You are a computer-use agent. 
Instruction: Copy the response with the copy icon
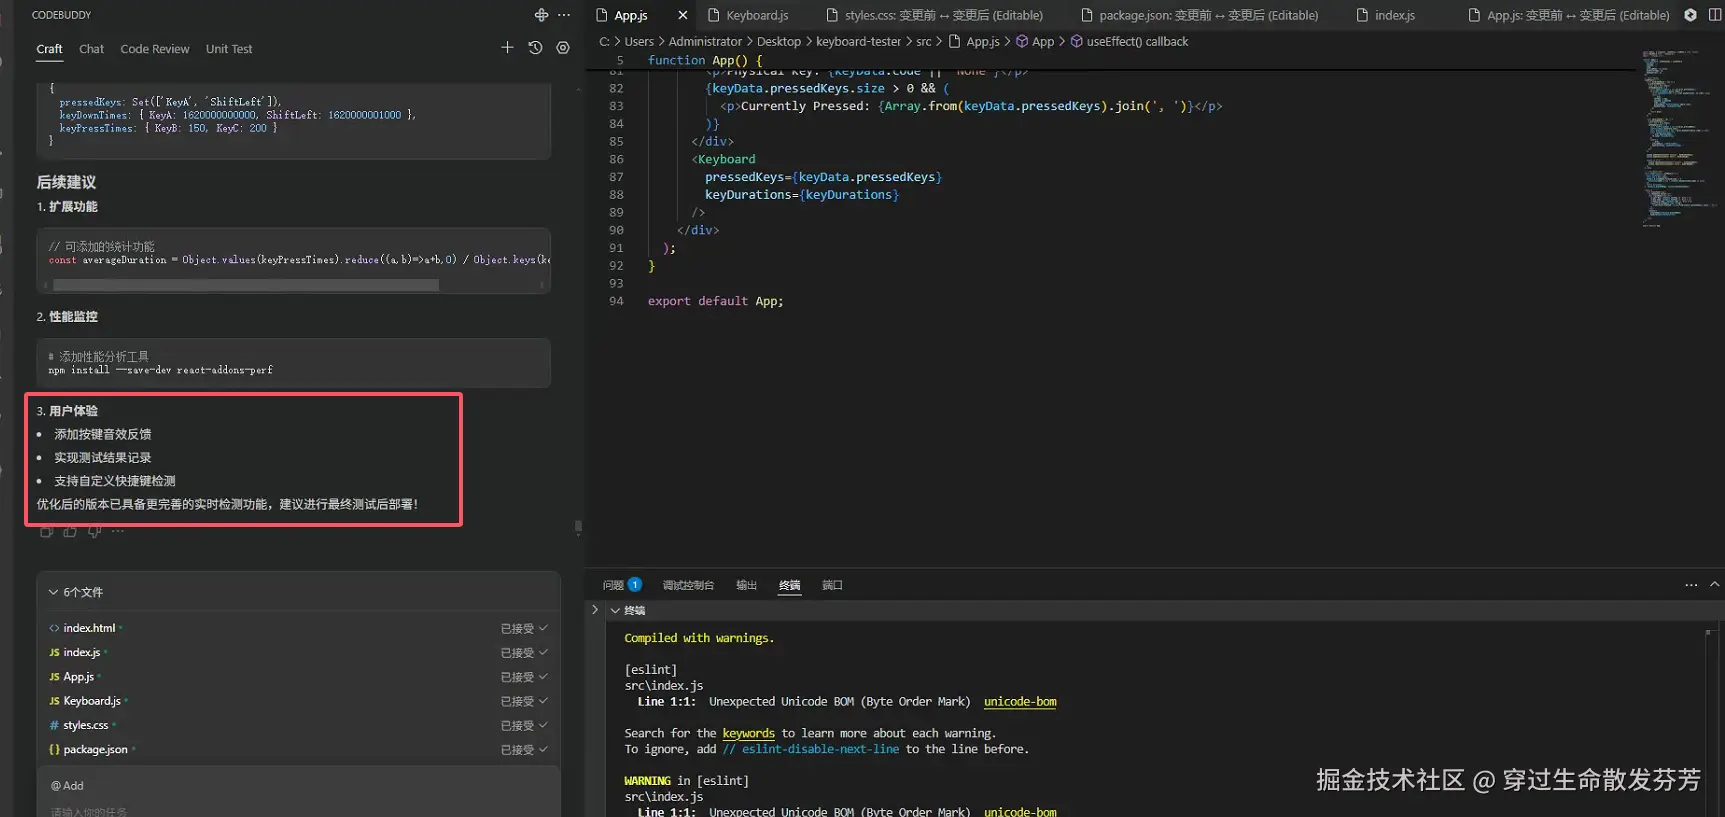point(46,532)
